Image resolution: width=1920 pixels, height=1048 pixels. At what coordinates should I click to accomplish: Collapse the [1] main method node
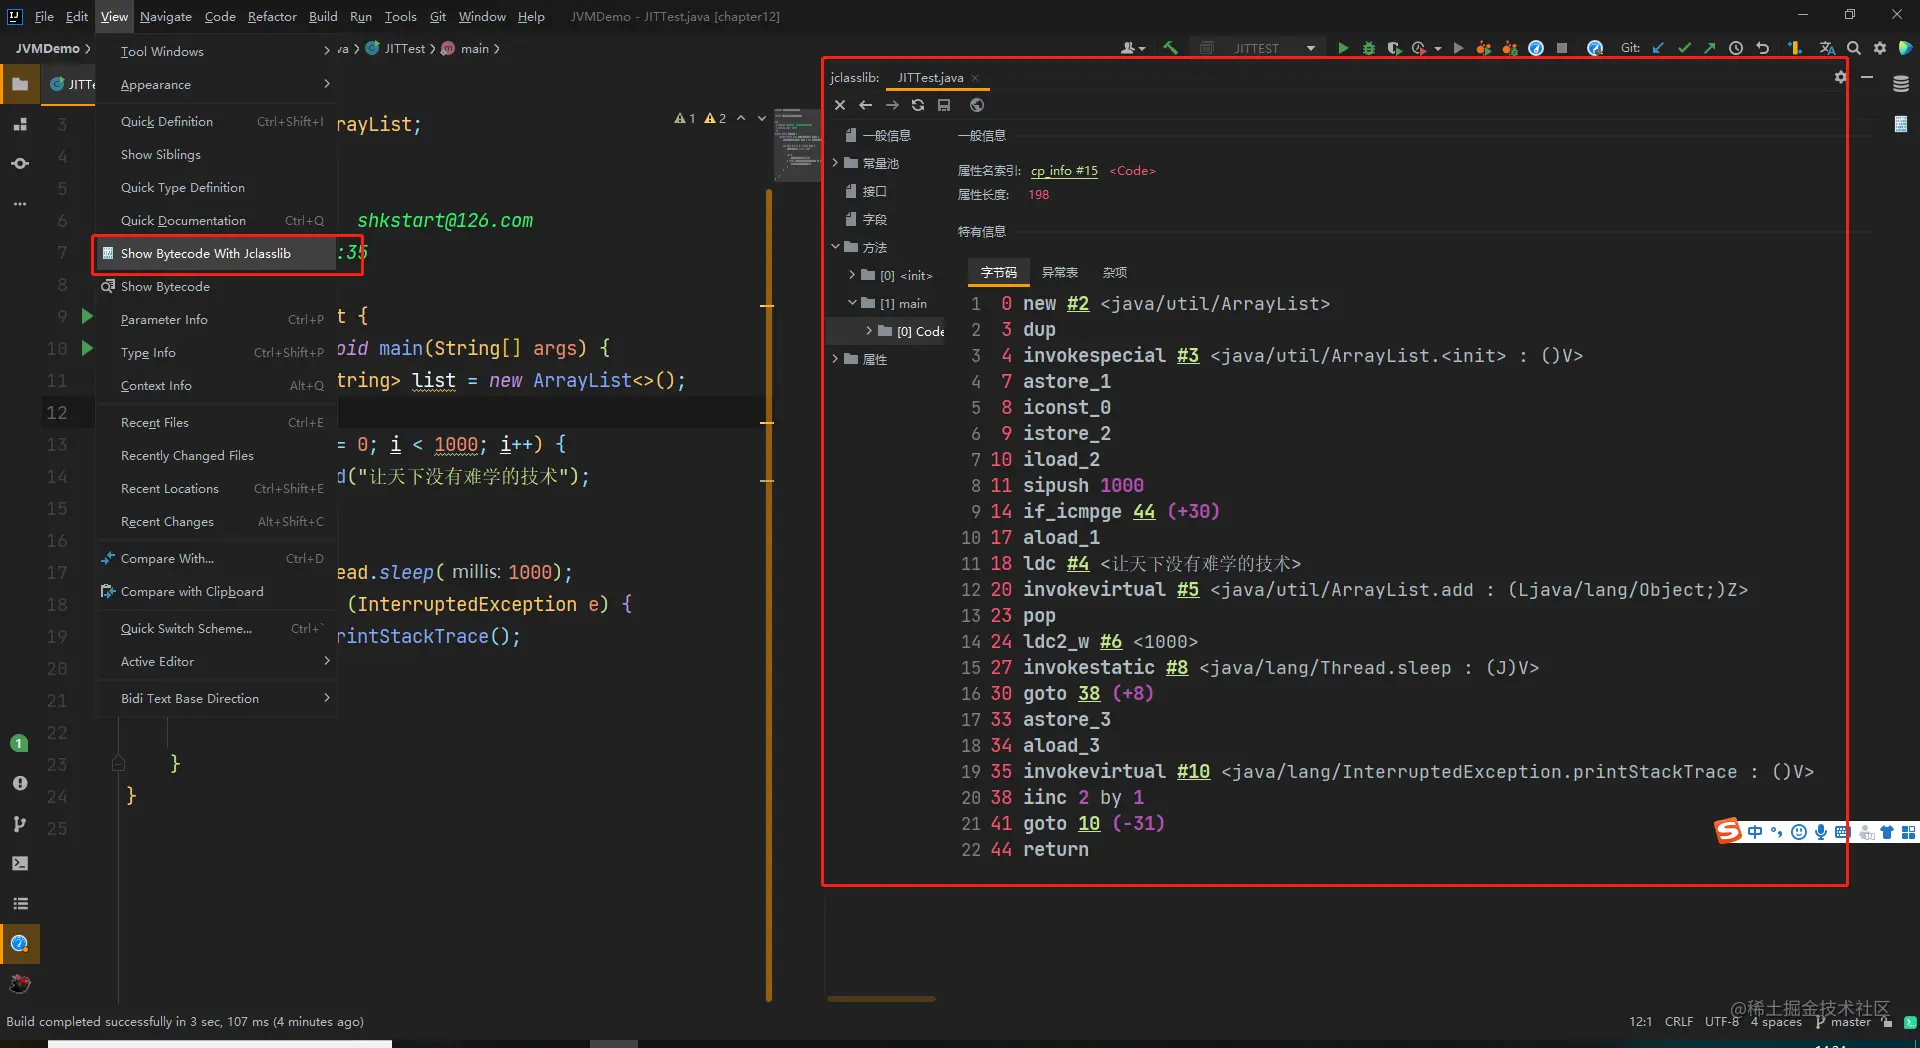click(x=852, y=303)
